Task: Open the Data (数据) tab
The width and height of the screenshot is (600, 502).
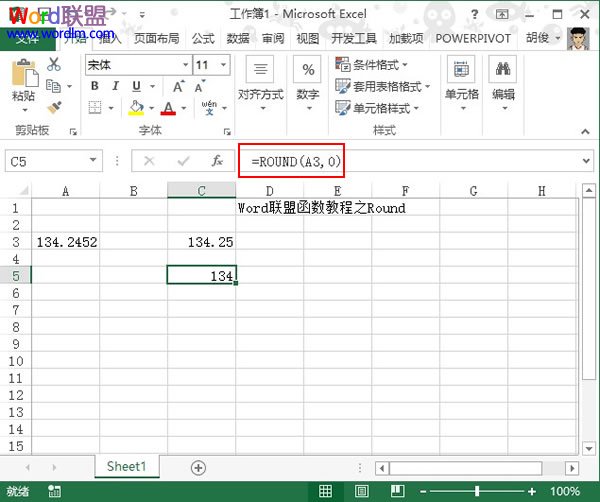Action: 238,38
